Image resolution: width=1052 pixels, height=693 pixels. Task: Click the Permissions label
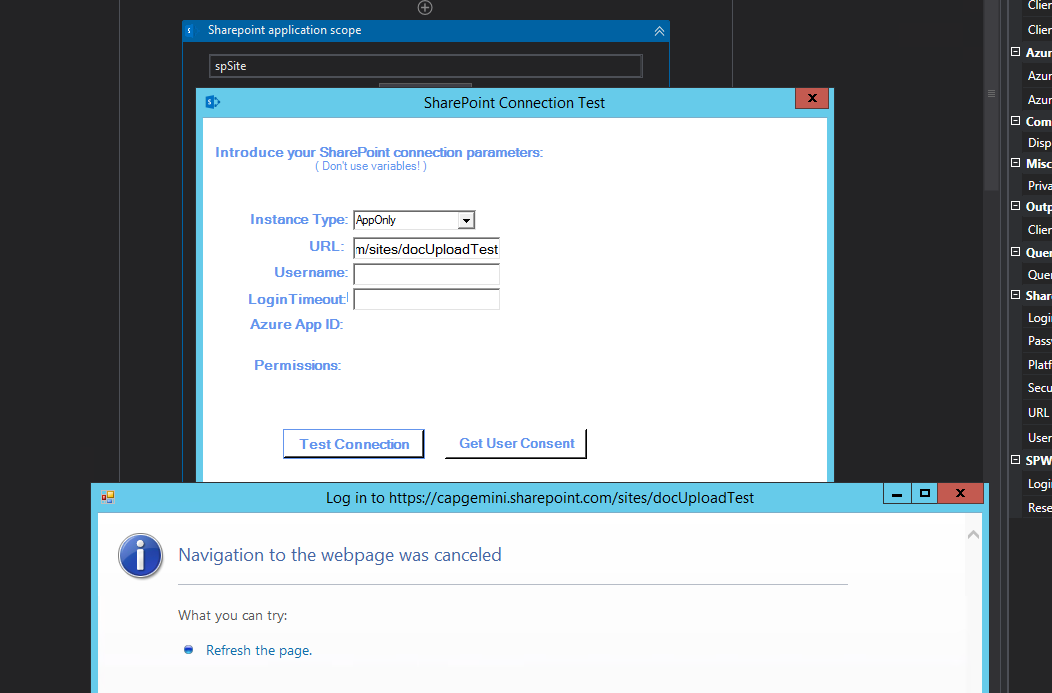coord(297,365)
